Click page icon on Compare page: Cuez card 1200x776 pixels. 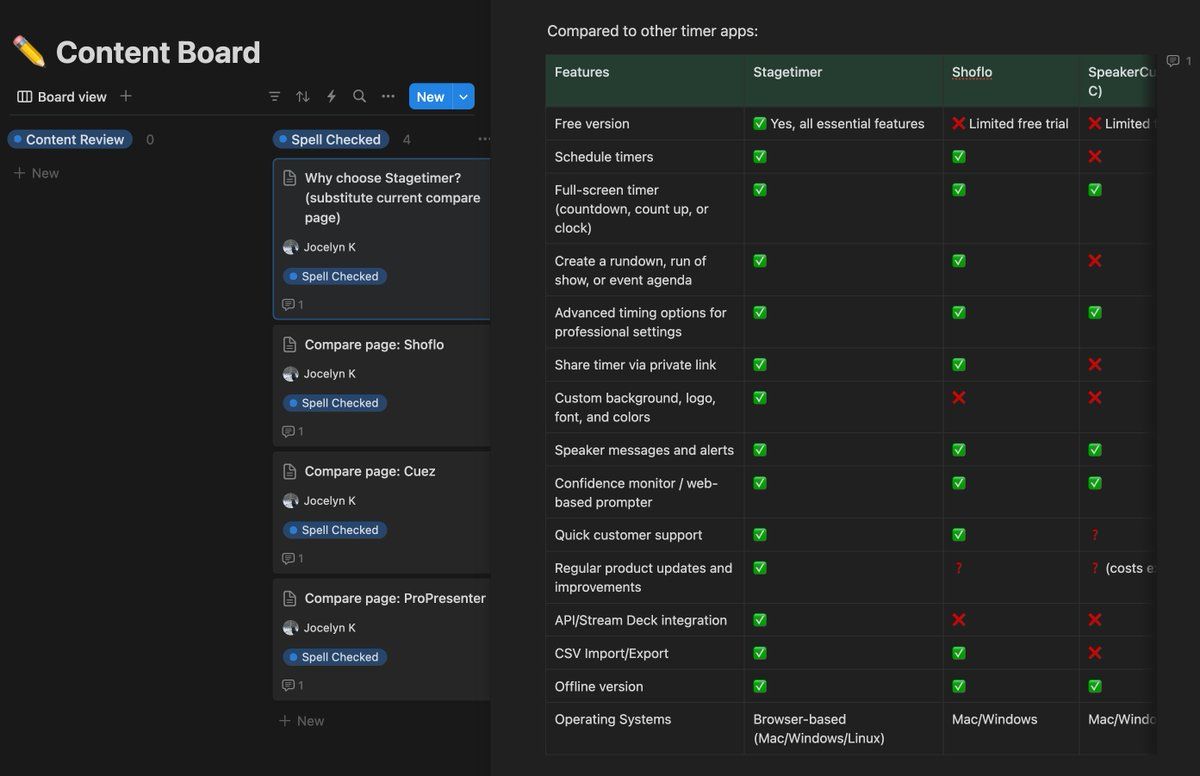click(x=290, y=471)
